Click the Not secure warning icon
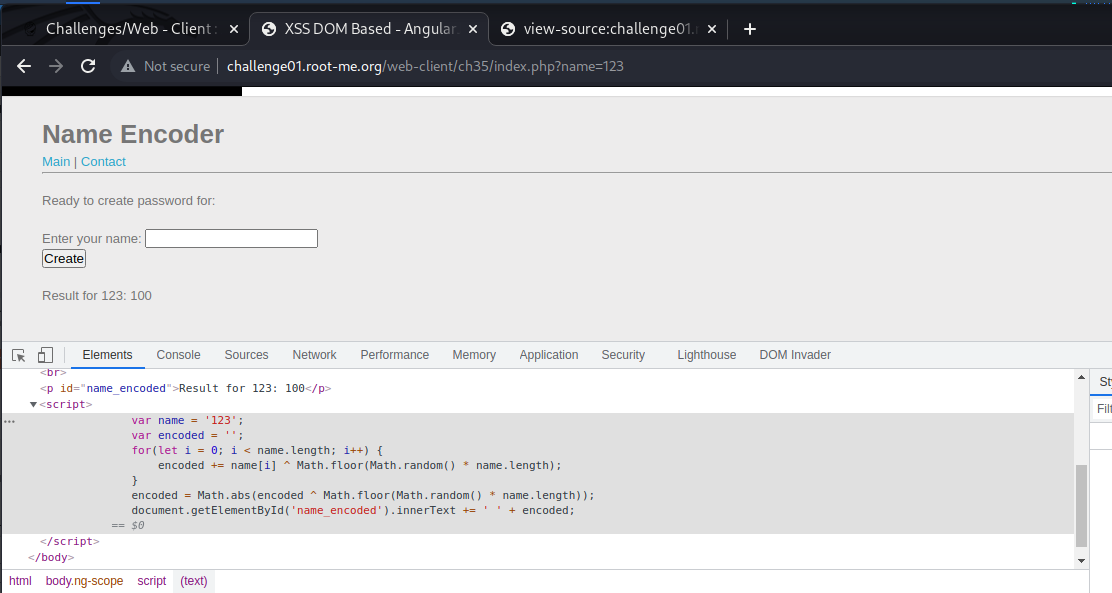1112x593 pixels. [x=128, y=66]
